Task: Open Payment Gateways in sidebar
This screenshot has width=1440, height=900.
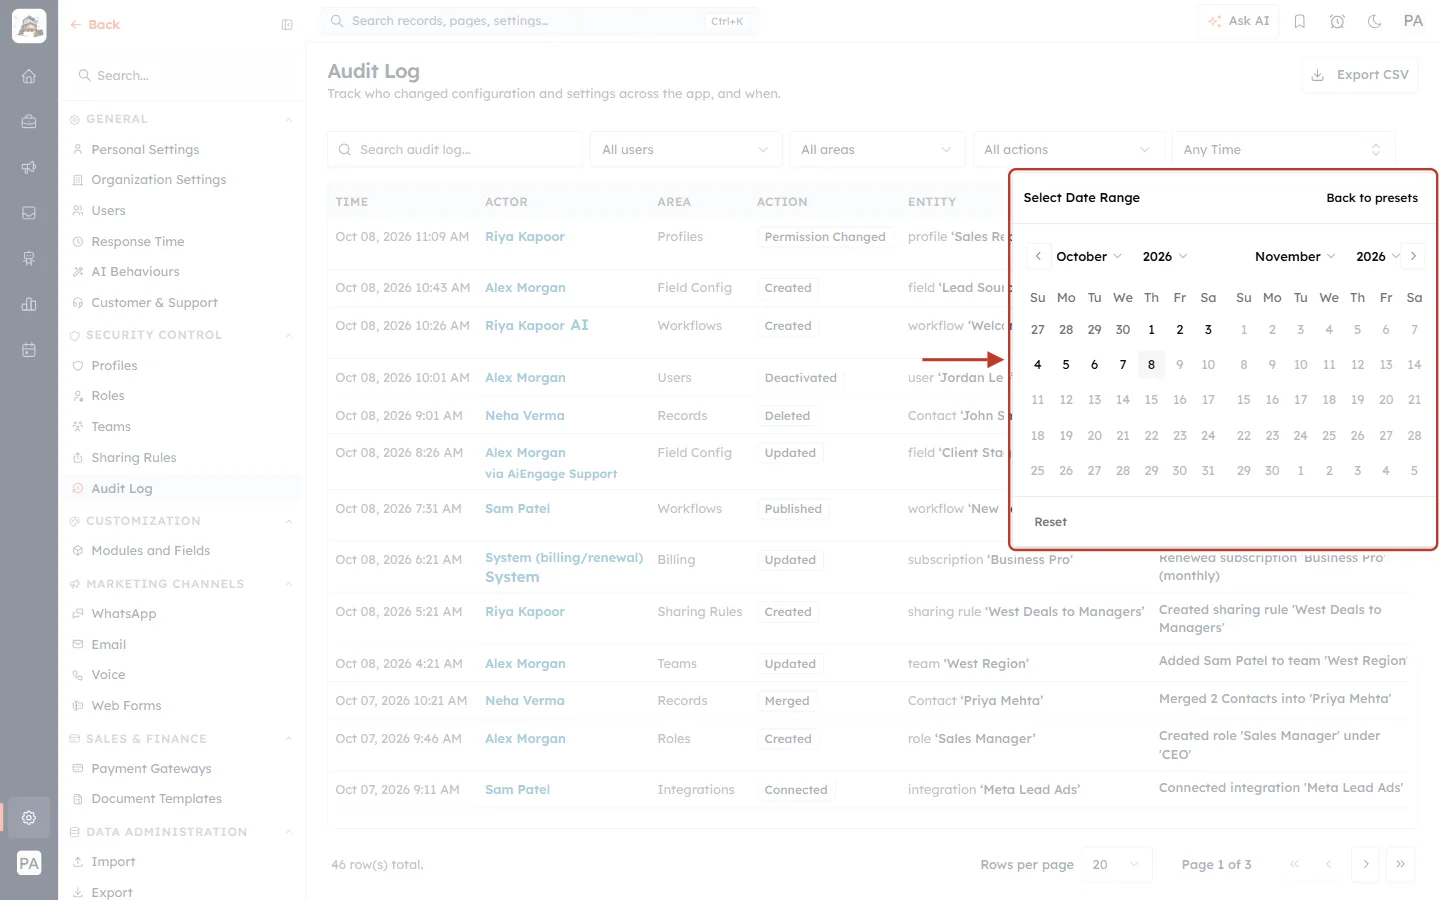Action: point(151,769)
